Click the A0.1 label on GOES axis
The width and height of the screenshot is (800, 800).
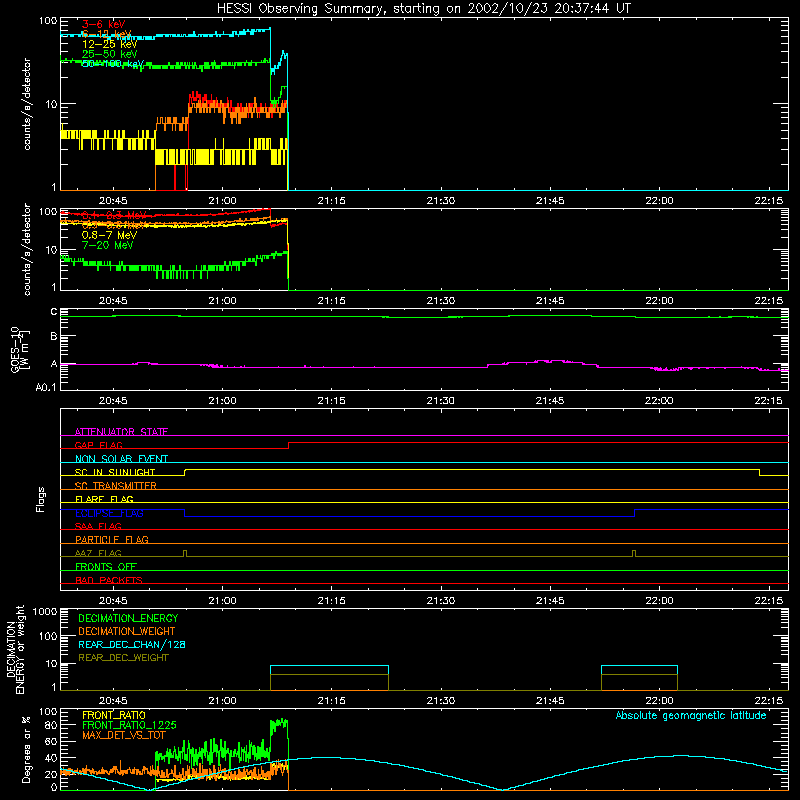(46, 387)
